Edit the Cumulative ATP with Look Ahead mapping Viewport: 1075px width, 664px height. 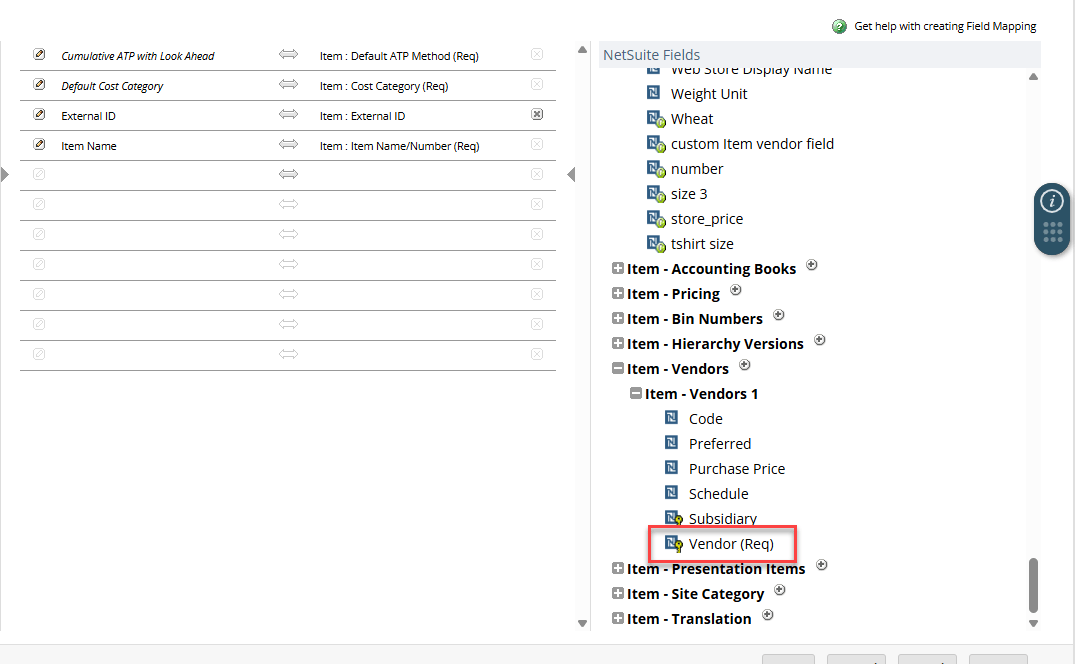pyautogui.click(x=39, y=54)
